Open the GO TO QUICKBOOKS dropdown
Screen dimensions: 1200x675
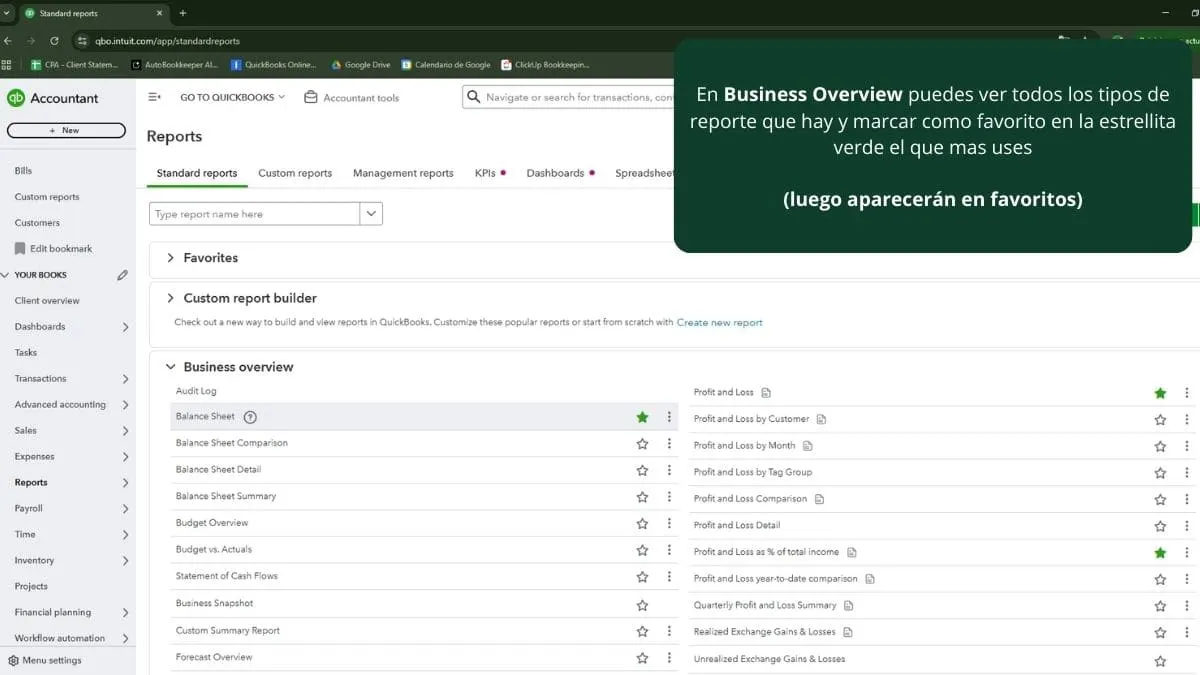point(232,97)
